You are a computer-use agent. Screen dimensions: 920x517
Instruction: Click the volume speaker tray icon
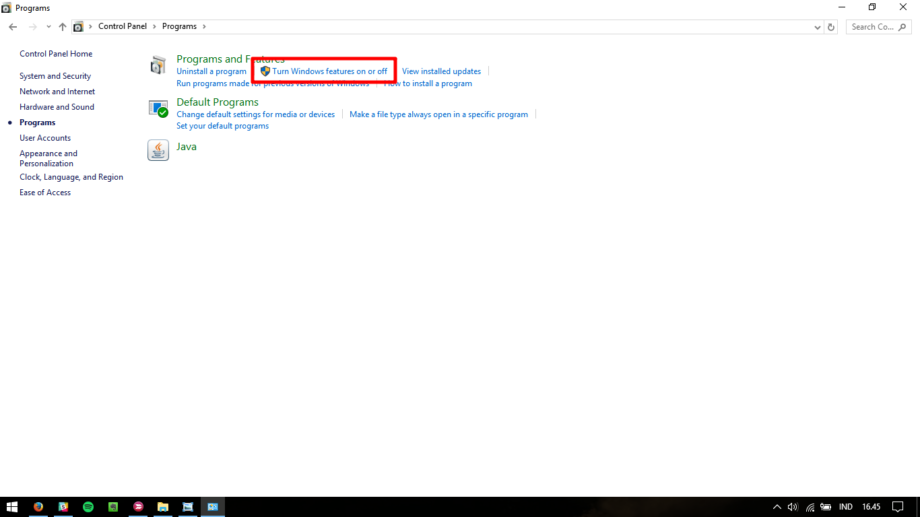[x=793, y=507]
